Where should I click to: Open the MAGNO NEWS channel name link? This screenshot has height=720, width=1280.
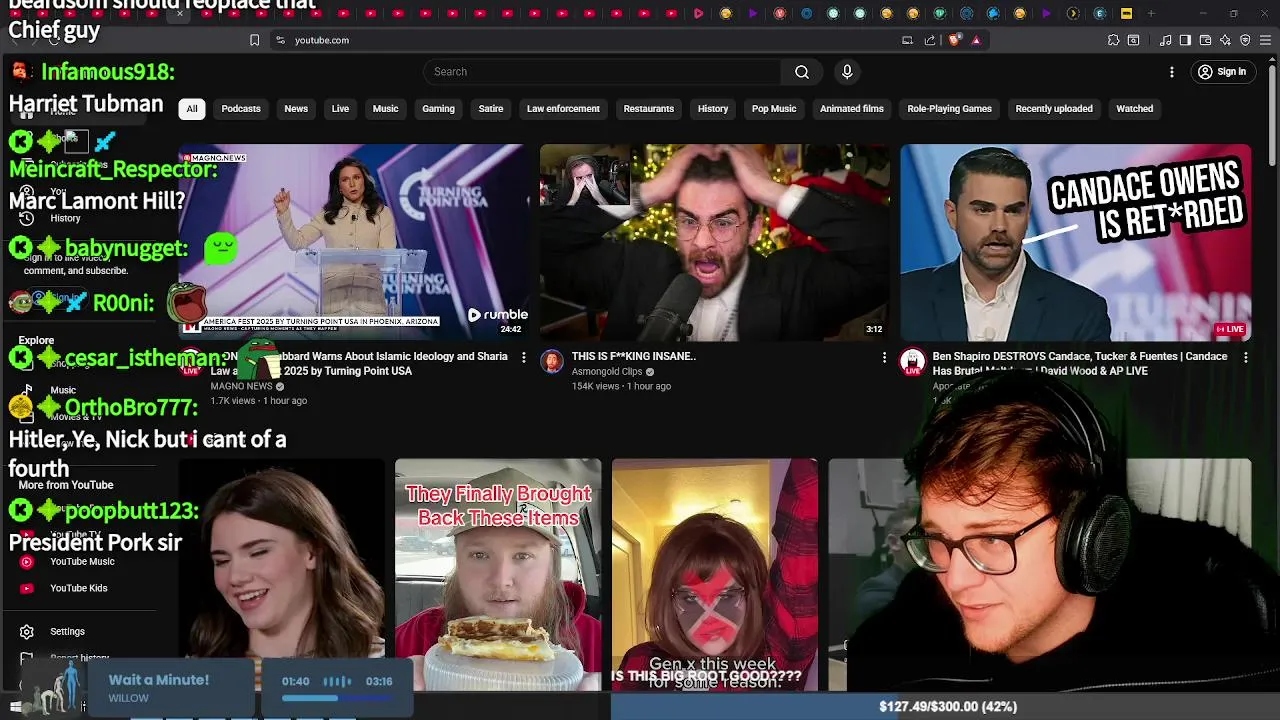pyautogui.click(x=241, y=386)
